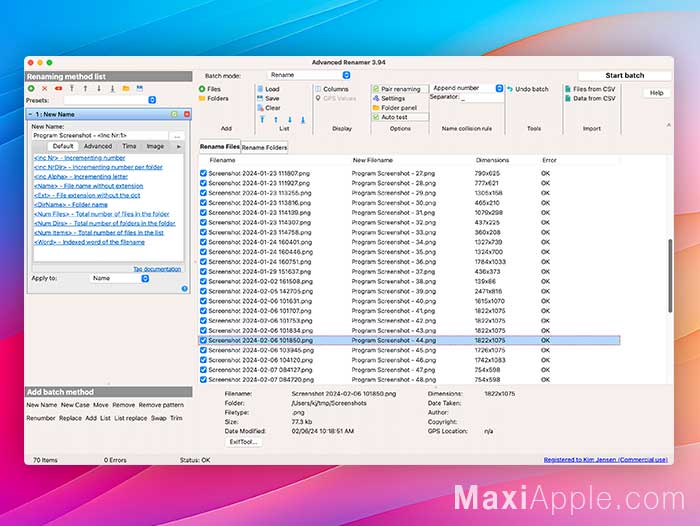Move selected file down in List
Viewport: 700px width, 526px height.
point(290,119)
